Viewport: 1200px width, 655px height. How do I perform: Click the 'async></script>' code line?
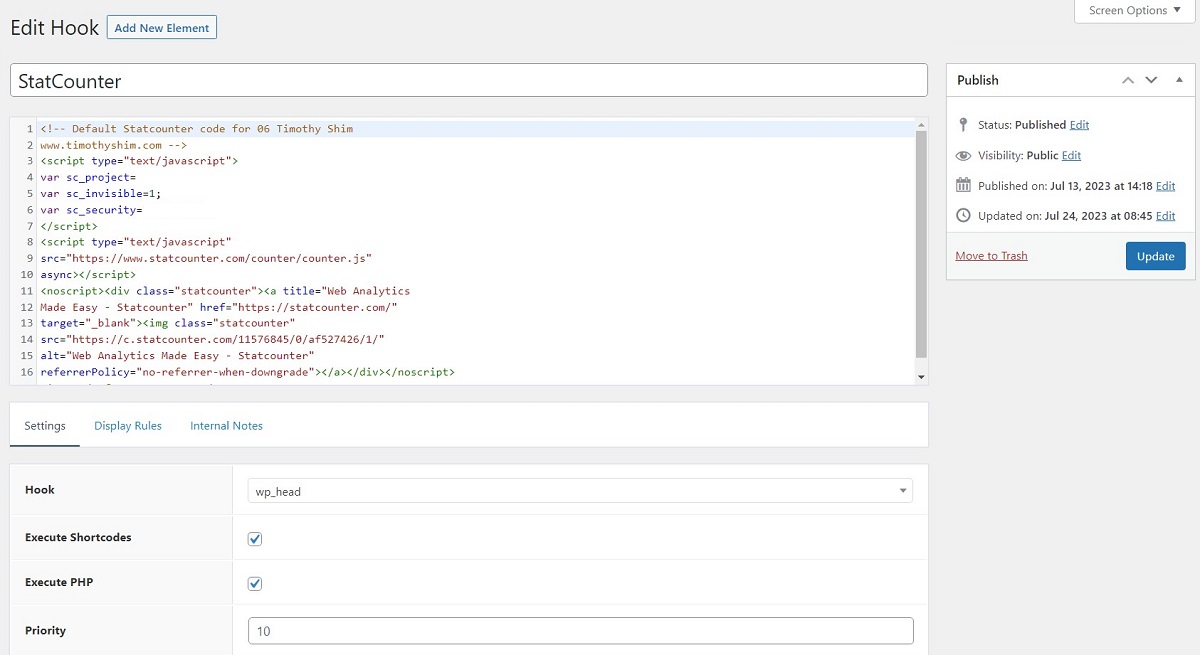point(88,274)
